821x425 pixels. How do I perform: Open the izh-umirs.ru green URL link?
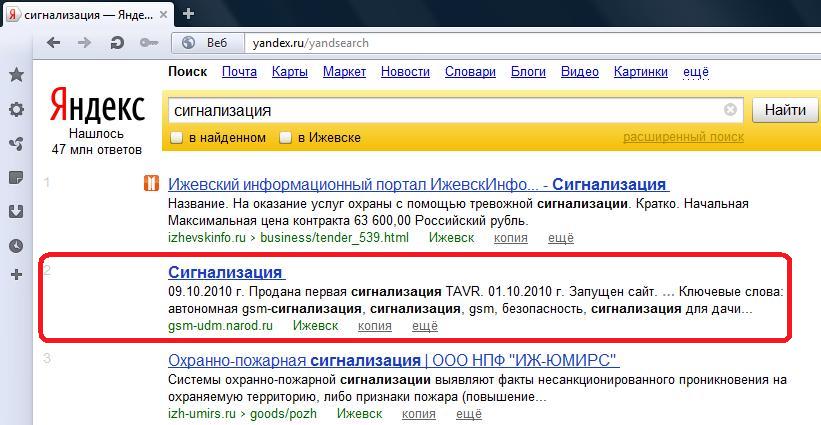click(242, 413)
